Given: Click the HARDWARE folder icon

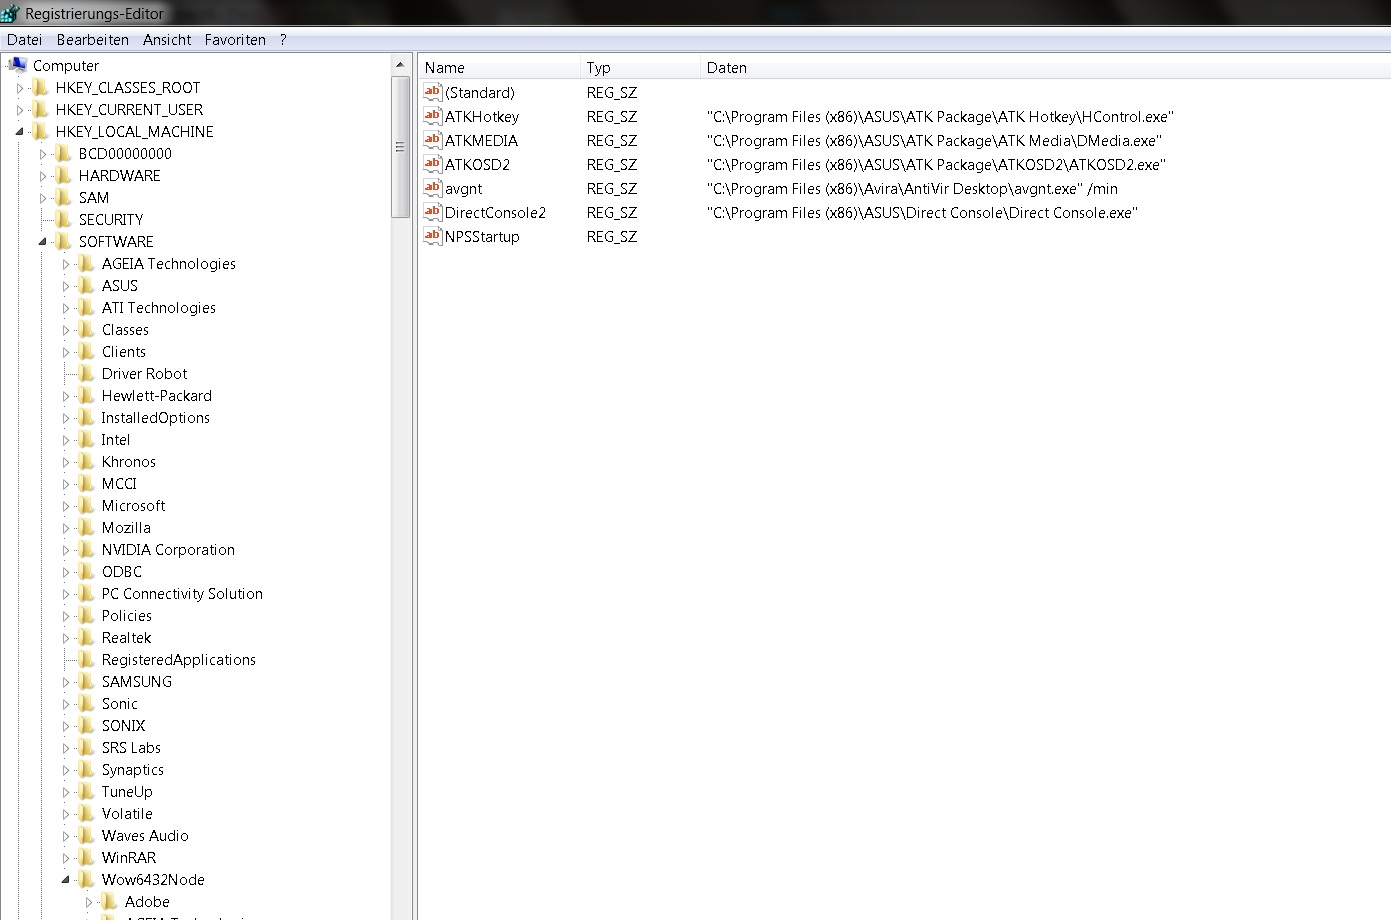Looking at the screenshot, I should (64, 175).
